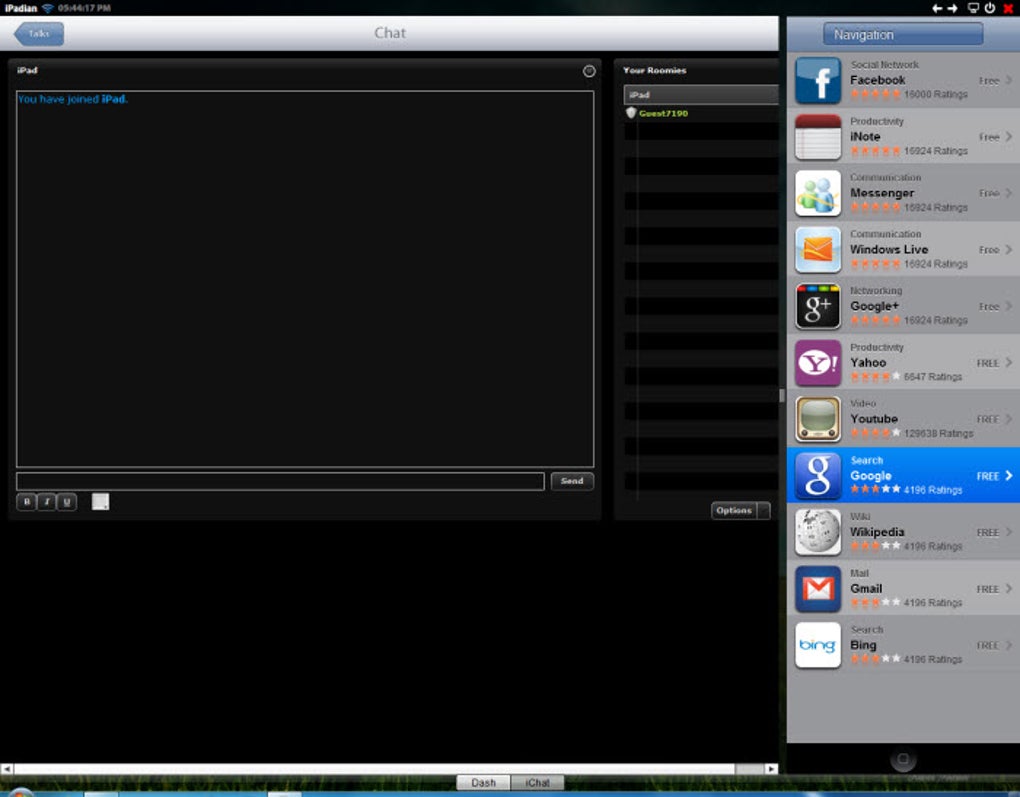This screenshot has width=1020, height=797.
Task: Click the home button below the Navigation panel
Action: [903, 759]
